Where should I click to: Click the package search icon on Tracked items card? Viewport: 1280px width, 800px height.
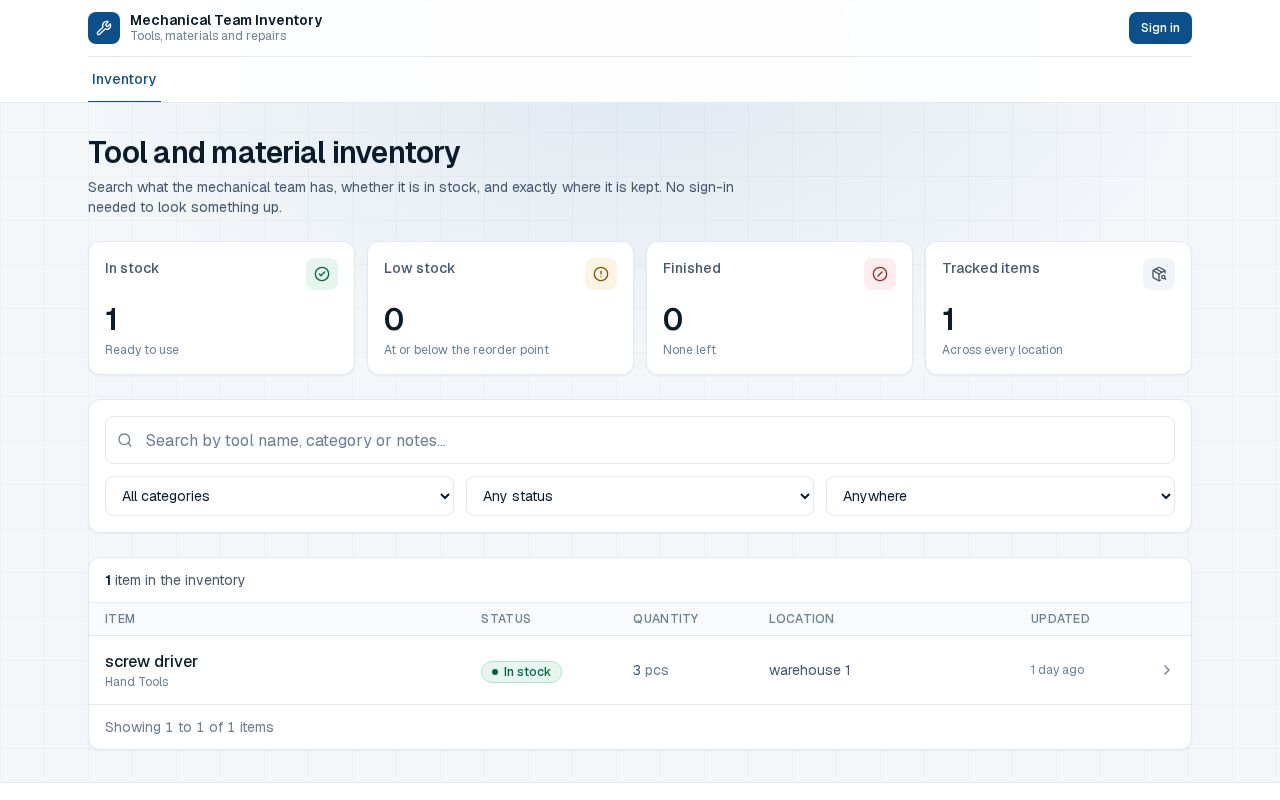click(x=1159, y=274)
